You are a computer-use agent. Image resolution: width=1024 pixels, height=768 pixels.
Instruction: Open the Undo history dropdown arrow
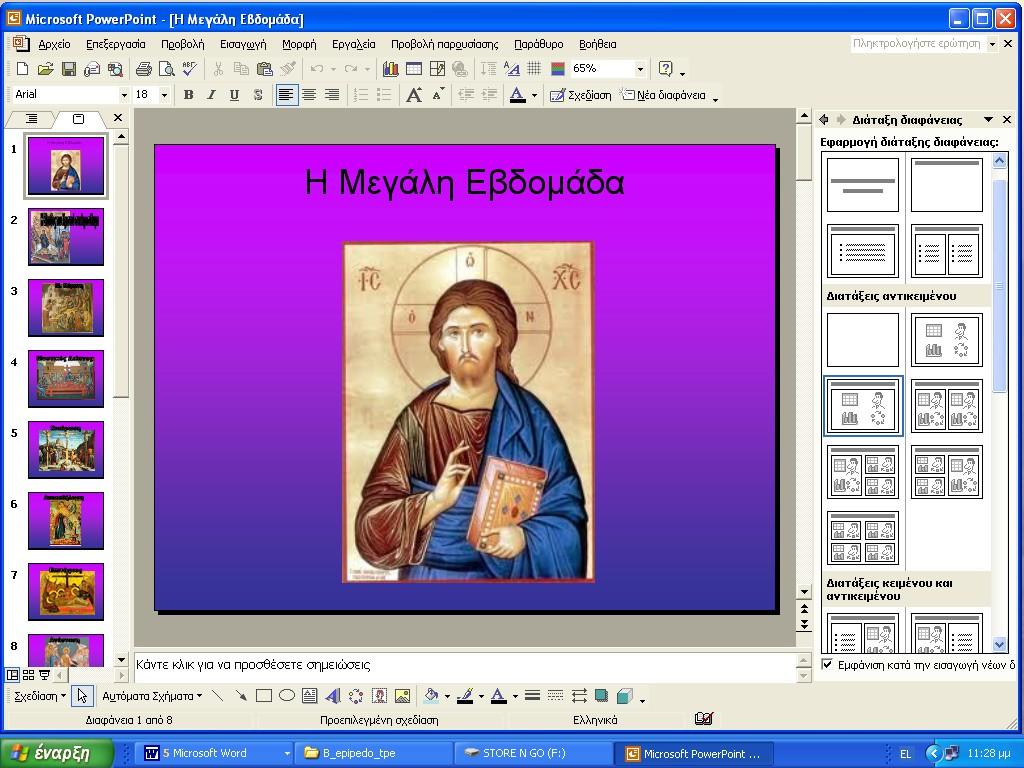point(333,69)
